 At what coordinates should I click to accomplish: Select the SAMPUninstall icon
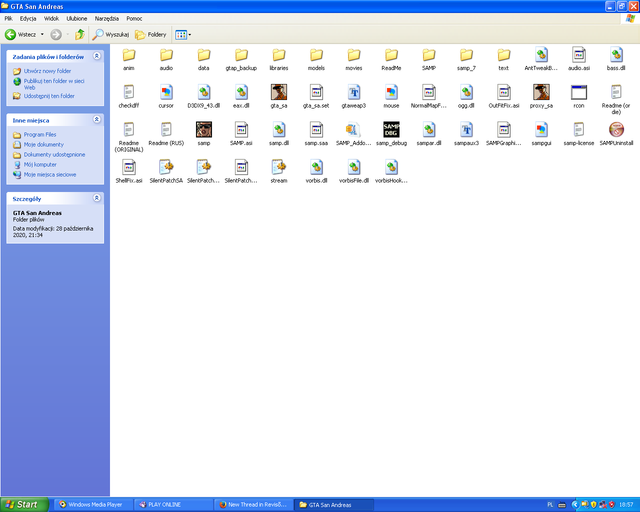(616, 129)
